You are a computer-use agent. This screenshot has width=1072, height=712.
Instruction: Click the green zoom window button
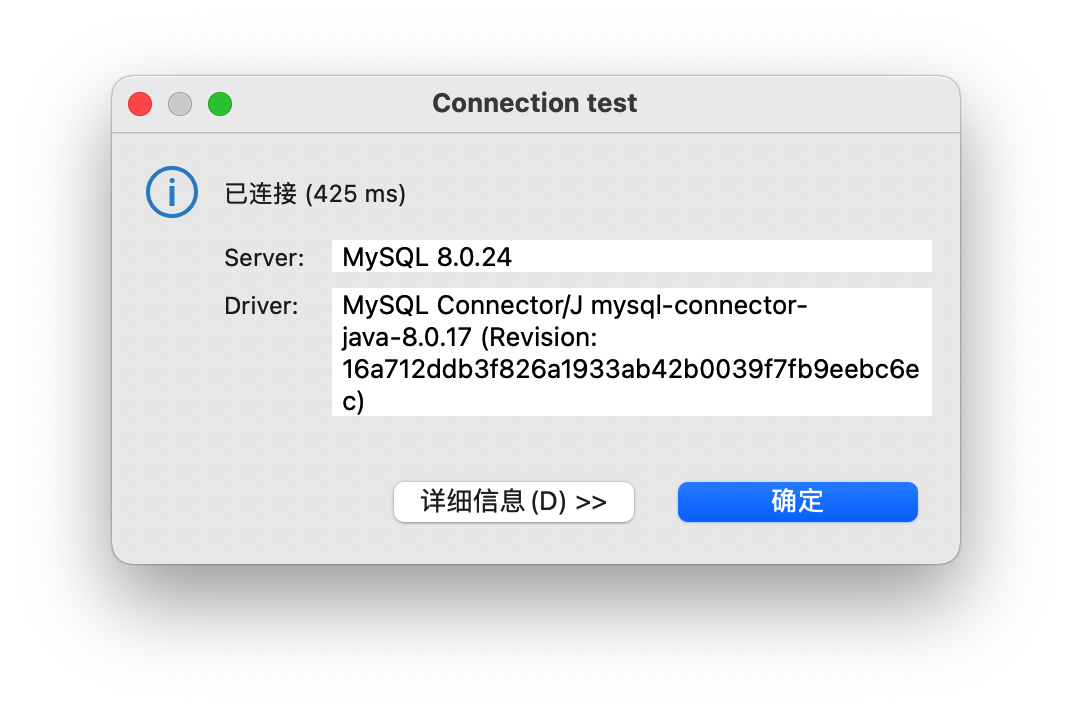(220, 104)
